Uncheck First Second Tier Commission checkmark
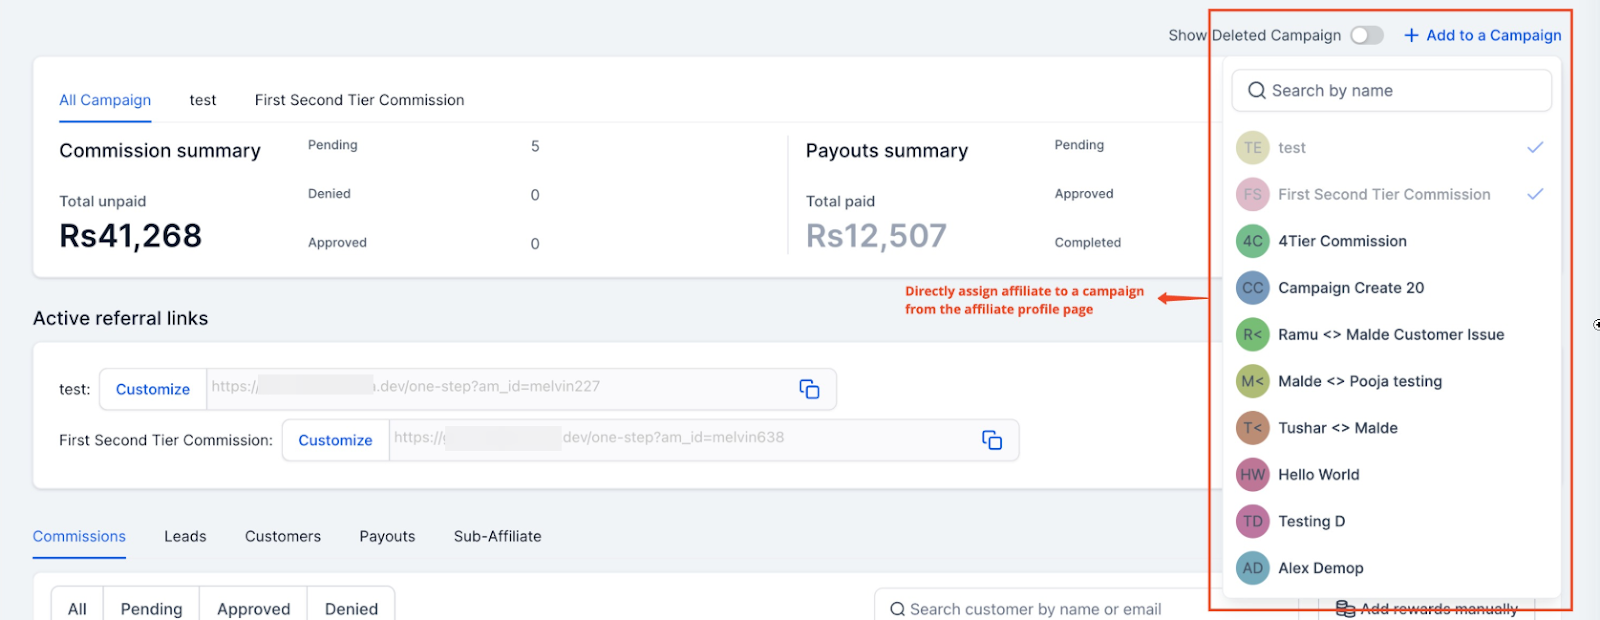This screenshot has height=620, width=1600. (1535, 194)
